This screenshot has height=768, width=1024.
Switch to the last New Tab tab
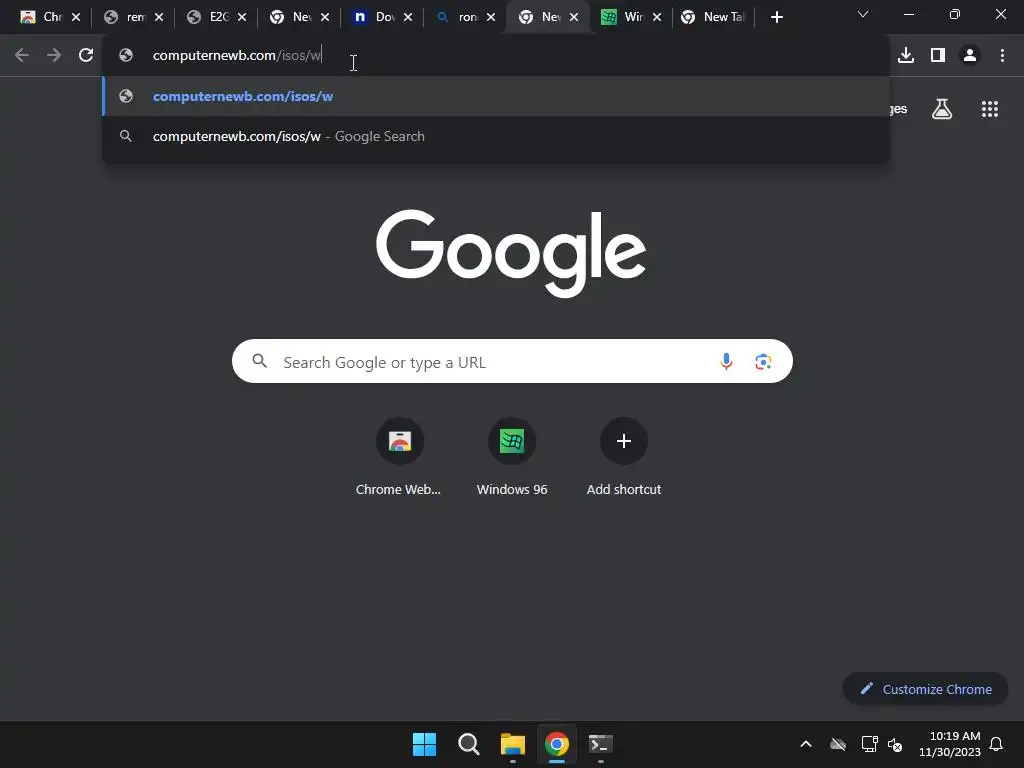[x=713, y=18]
